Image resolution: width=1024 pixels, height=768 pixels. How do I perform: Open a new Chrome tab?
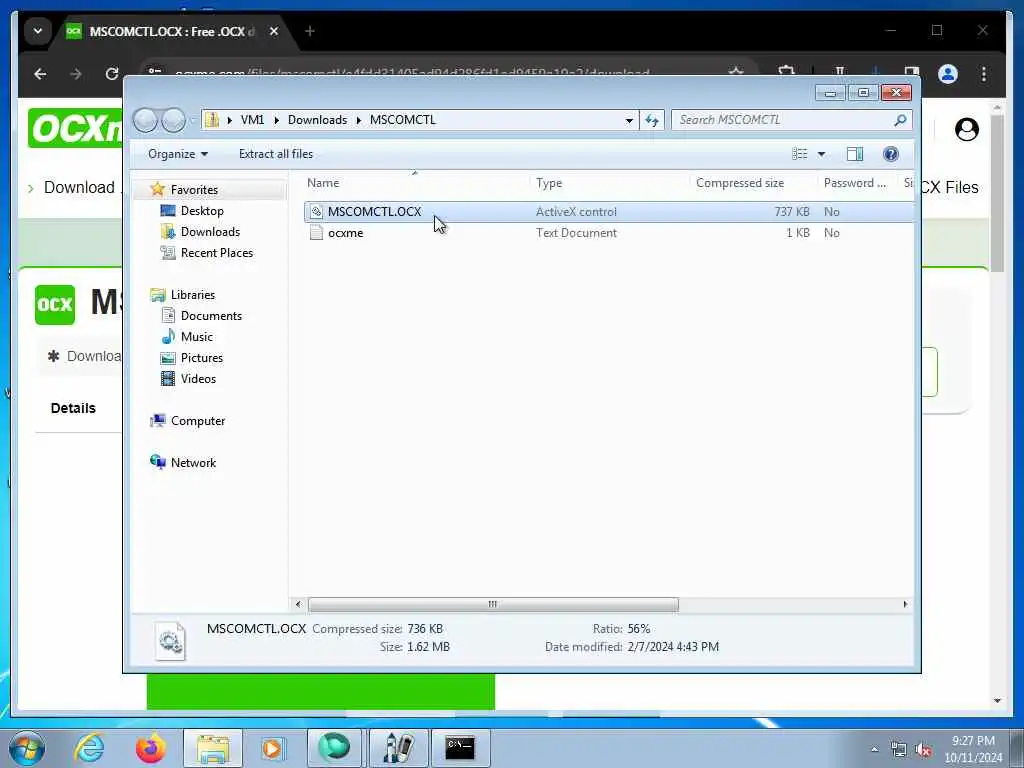point(310,31)
